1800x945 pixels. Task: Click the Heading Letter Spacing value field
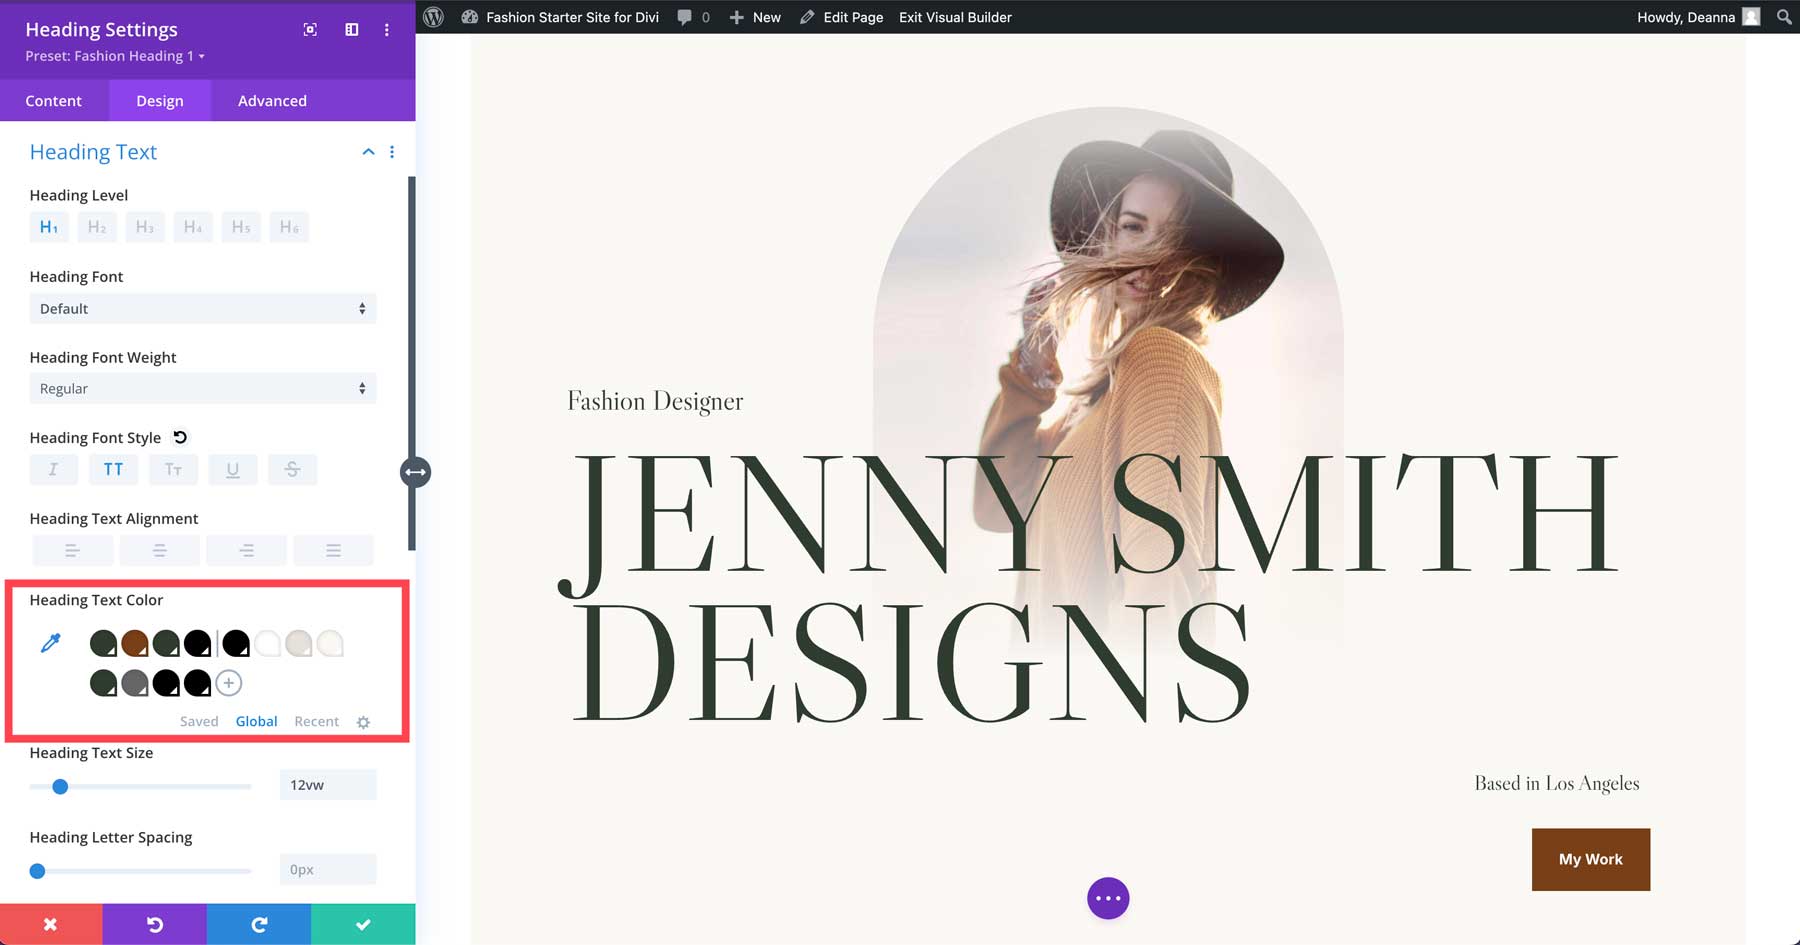(327, 869)
